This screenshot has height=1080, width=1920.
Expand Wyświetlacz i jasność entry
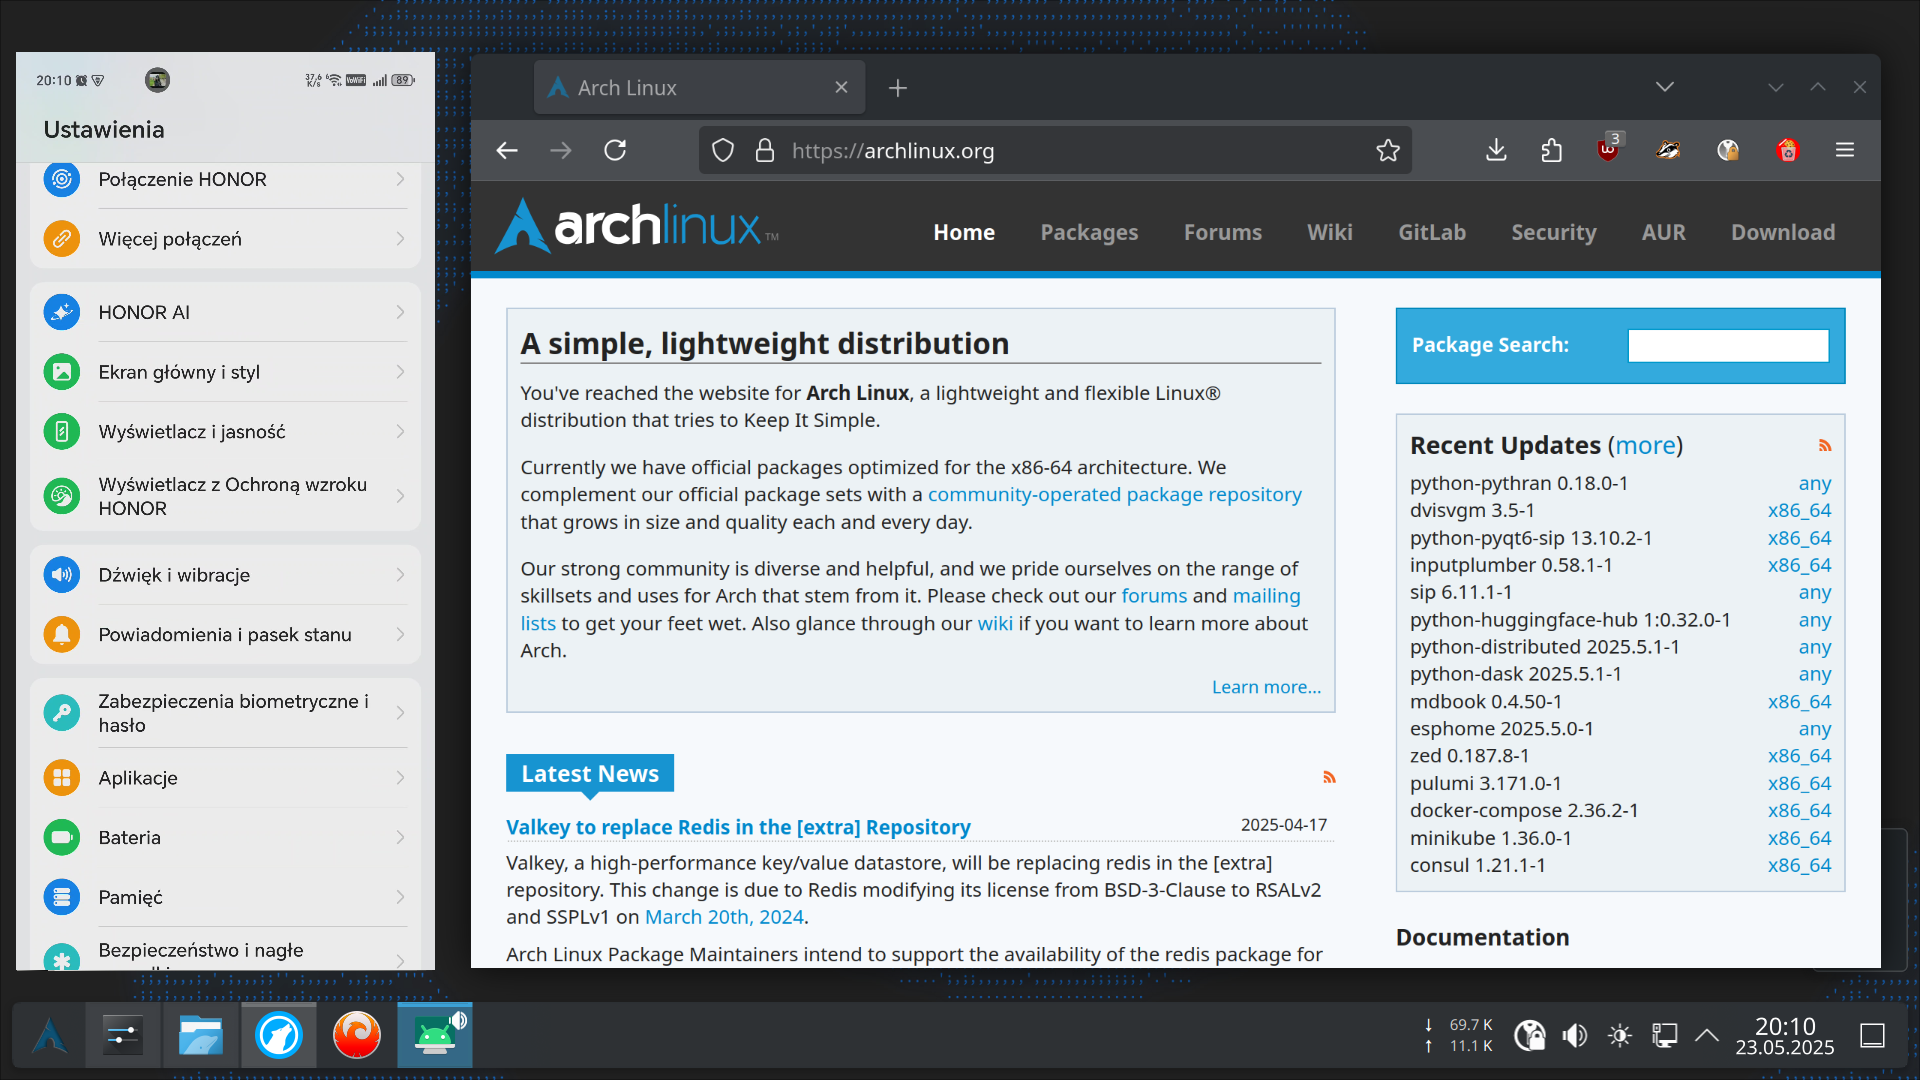tap(225, 432)
